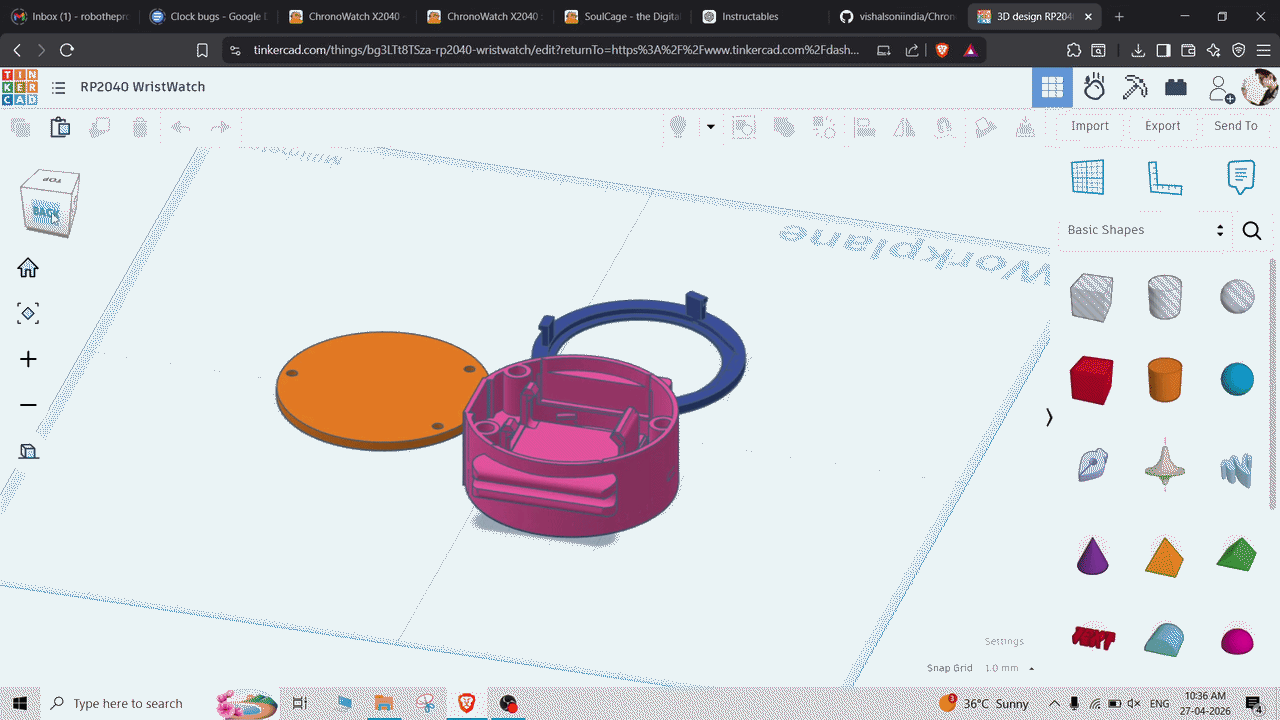Viewport: 1280px width, 720px height.
Task: Click the Export button
Action: 1163,126
